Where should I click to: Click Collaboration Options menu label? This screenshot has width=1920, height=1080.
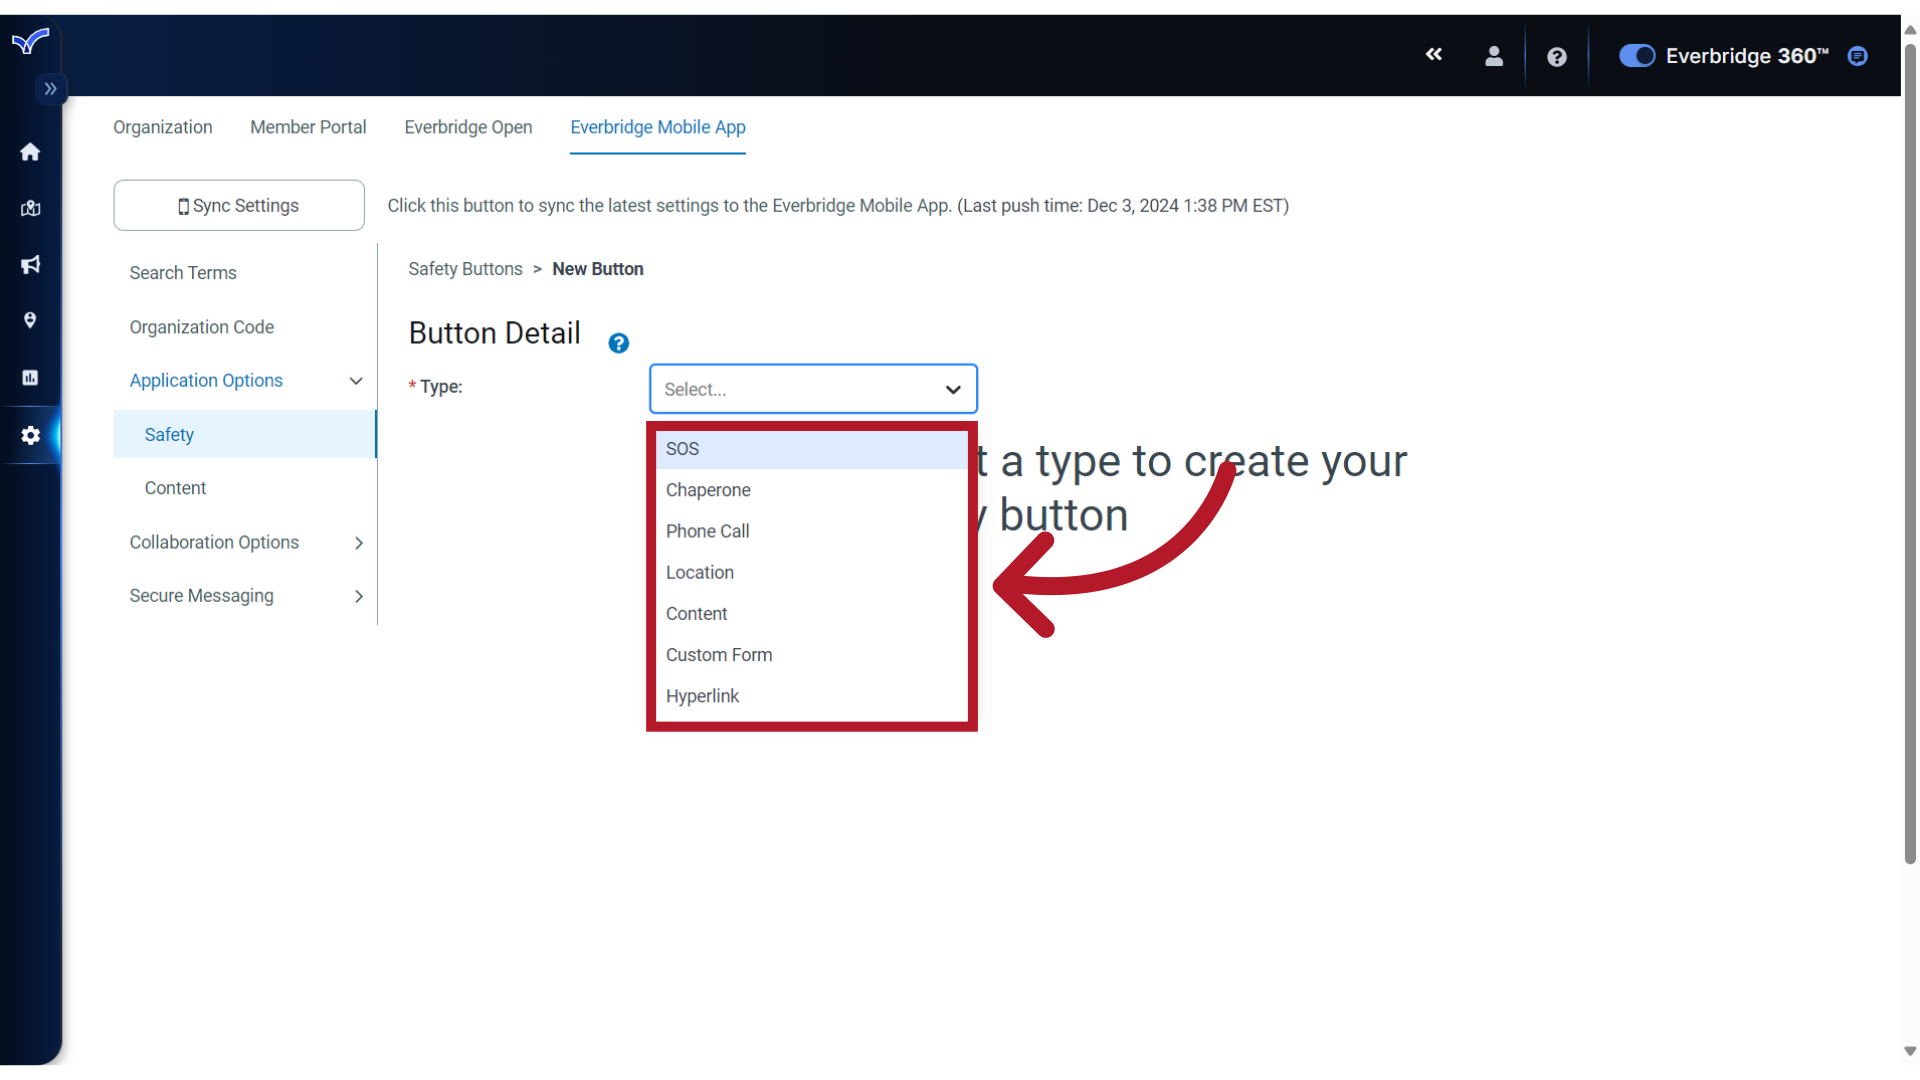[214, 542]
